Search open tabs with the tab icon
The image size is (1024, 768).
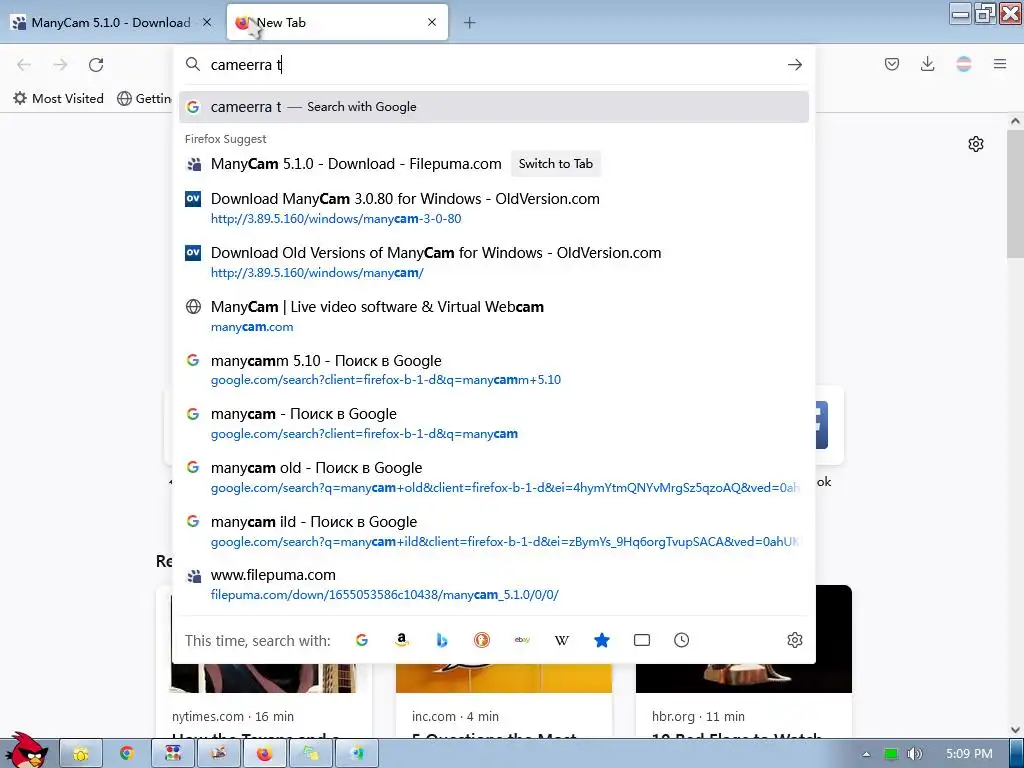click(642, 640)
